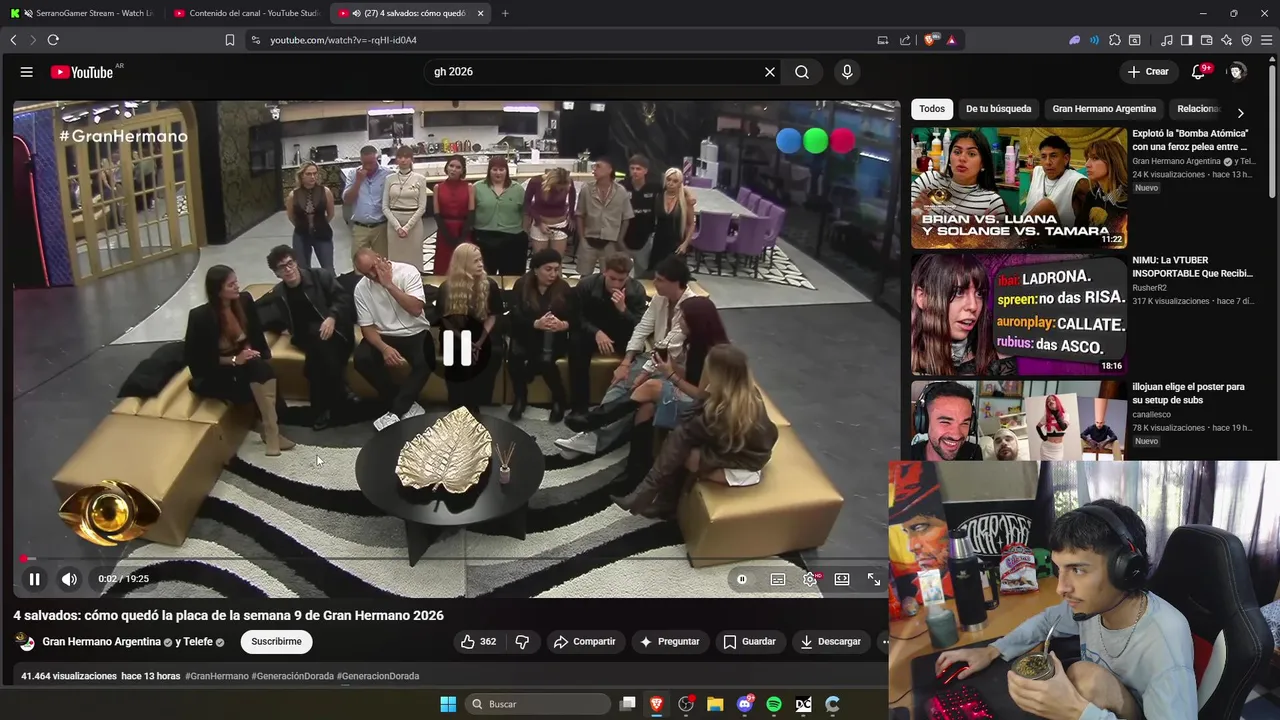1280x720 pixels.
Task: Open the YouTube guide hamburger menu
Action: click(27, 72)
